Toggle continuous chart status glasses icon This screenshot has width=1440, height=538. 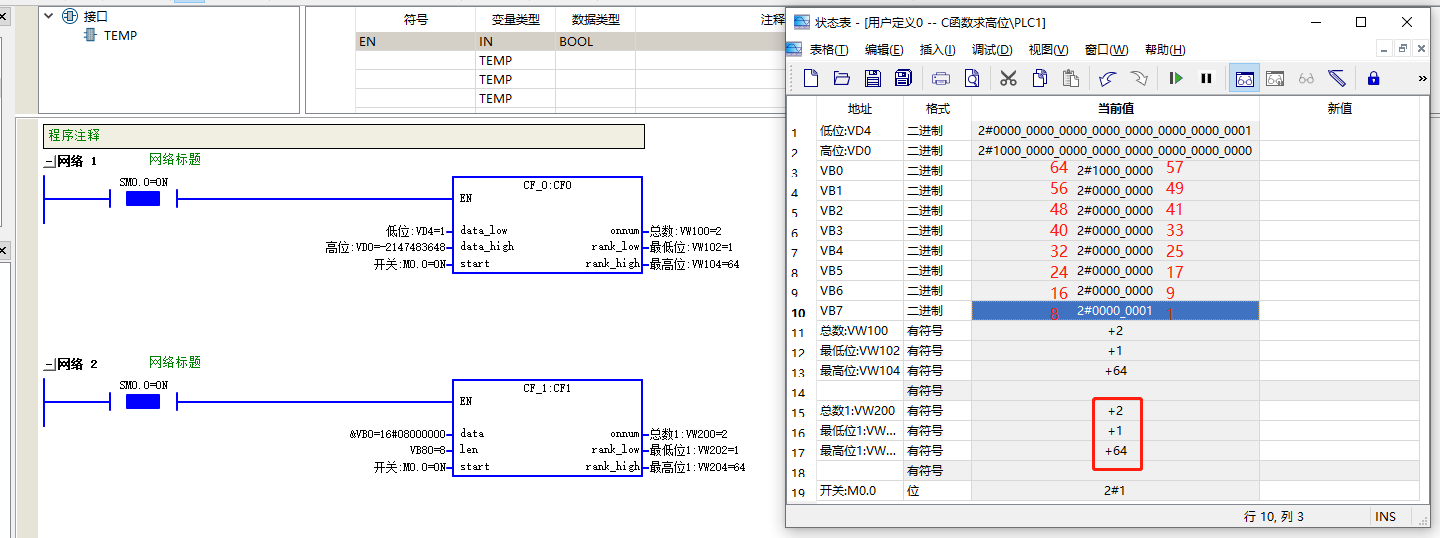1244,78
